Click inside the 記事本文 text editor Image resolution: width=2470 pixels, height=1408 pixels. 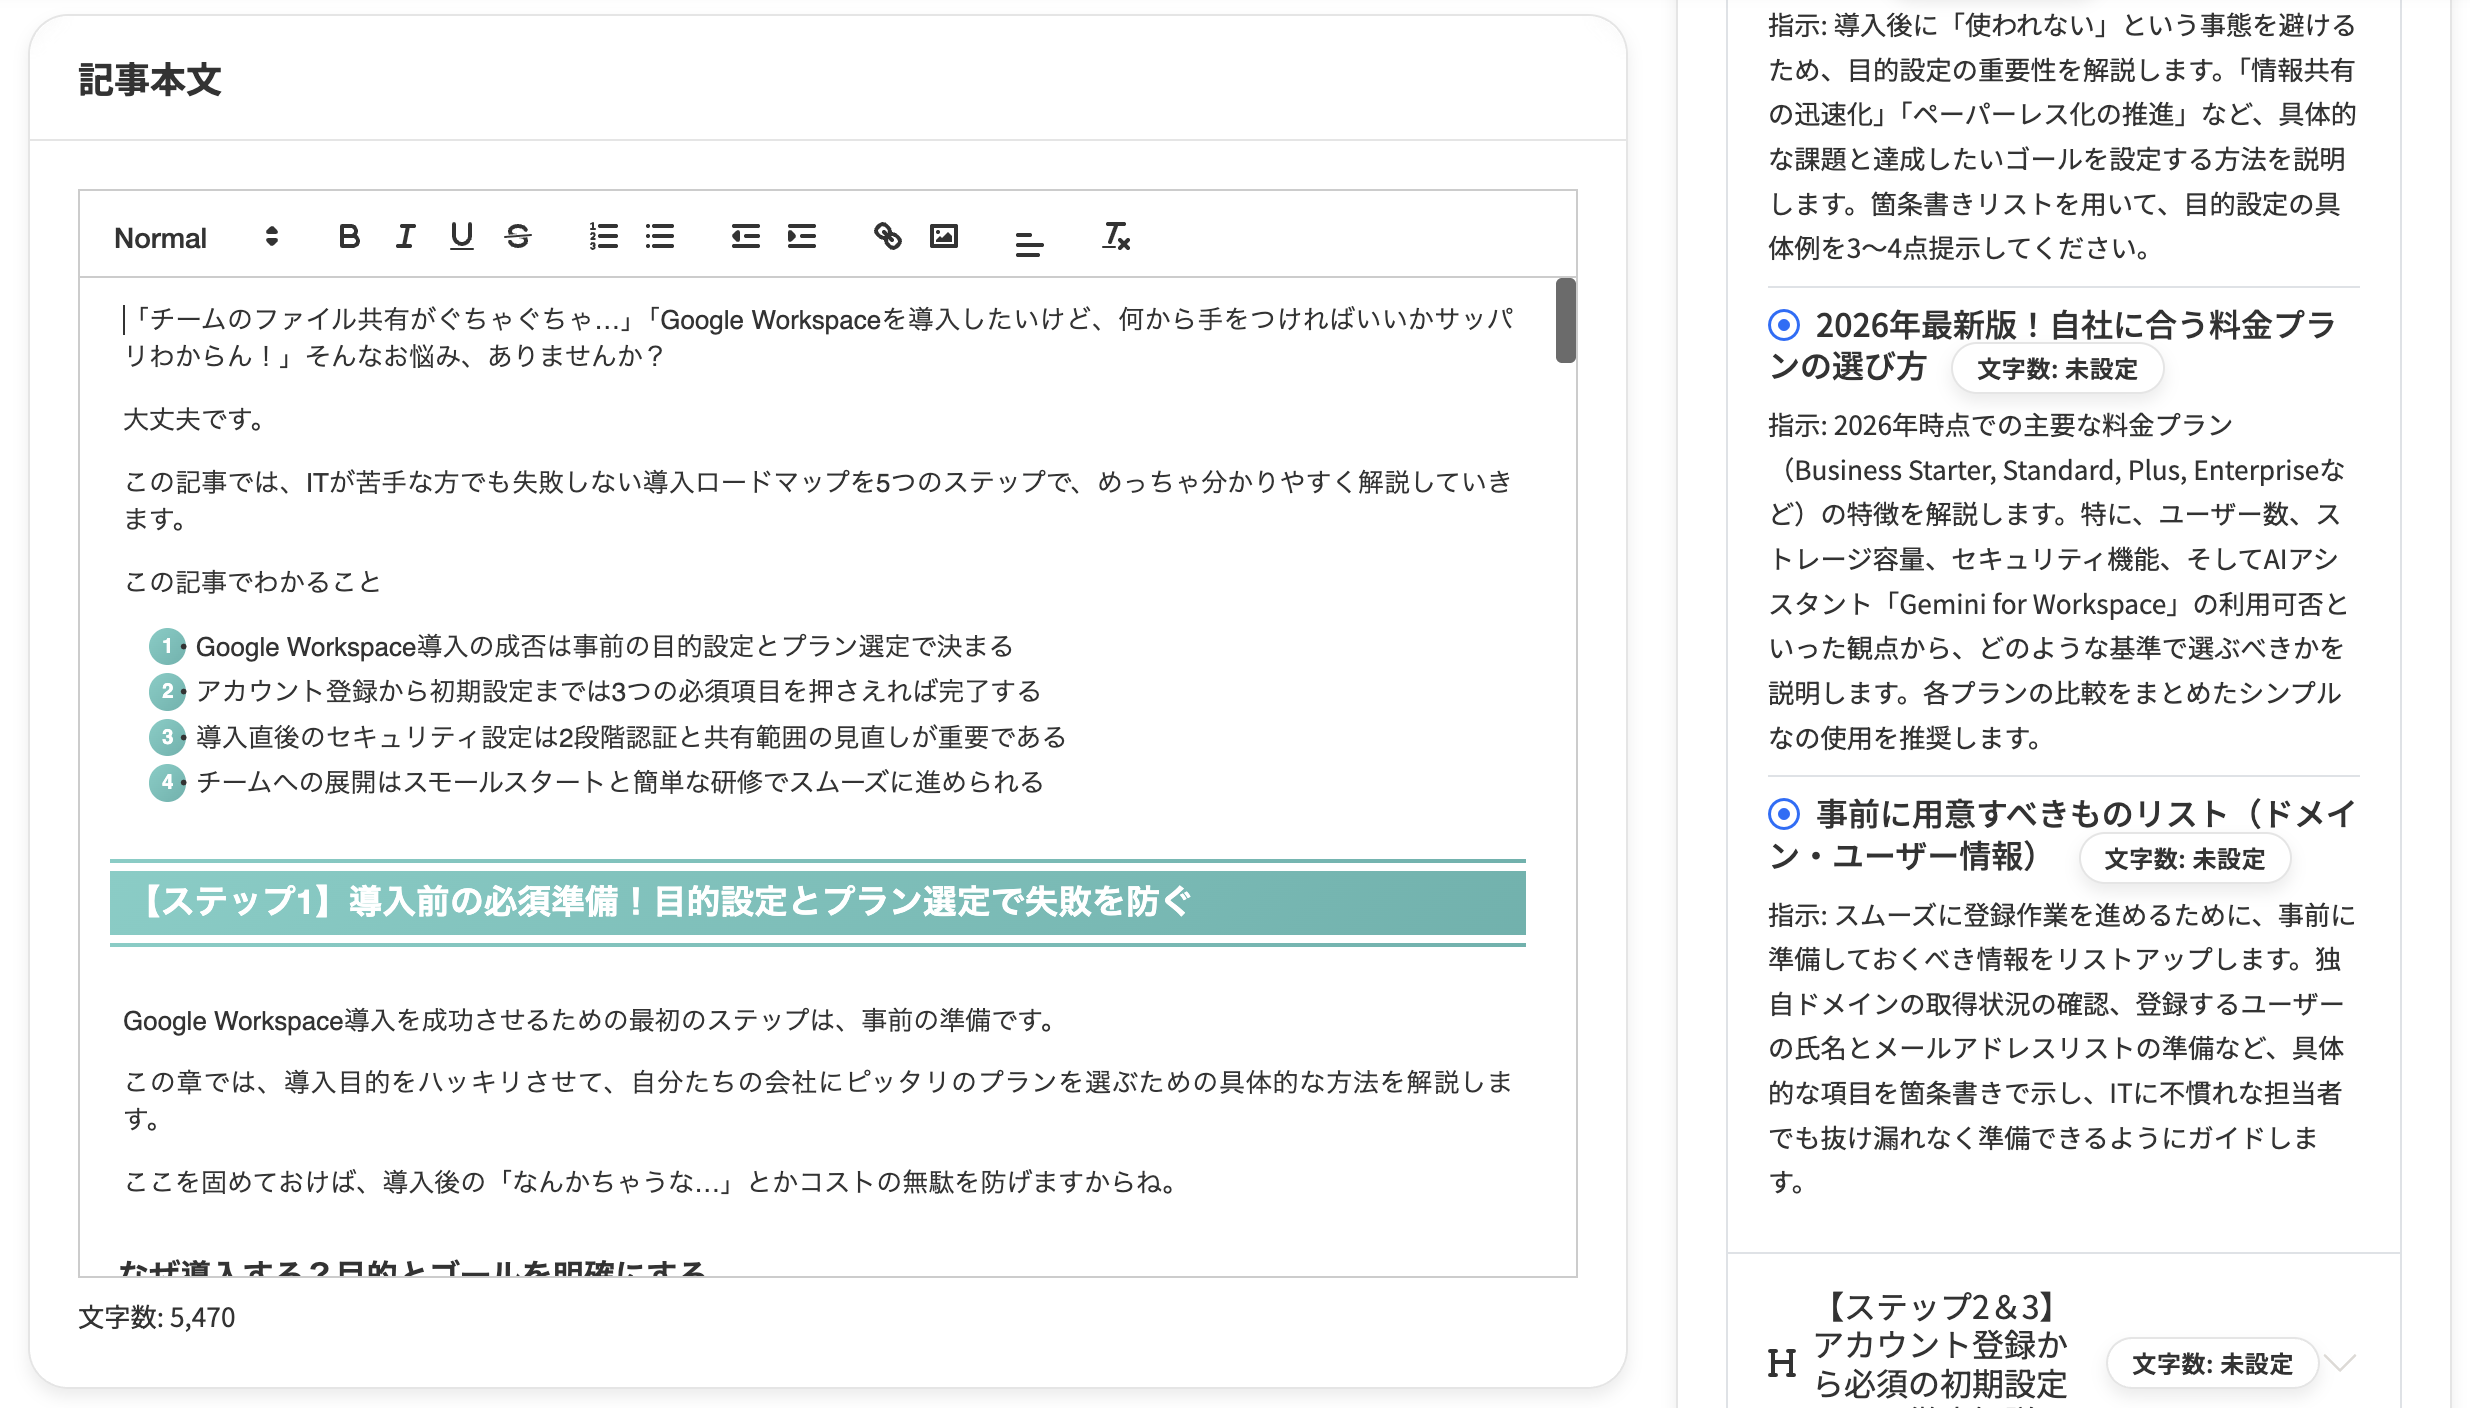point(800,700)
